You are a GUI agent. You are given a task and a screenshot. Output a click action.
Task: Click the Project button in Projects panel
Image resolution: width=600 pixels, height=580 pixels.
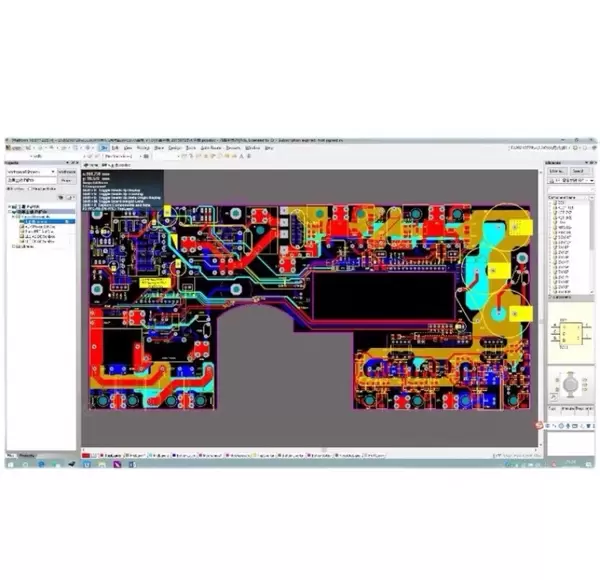click(67, 180)
